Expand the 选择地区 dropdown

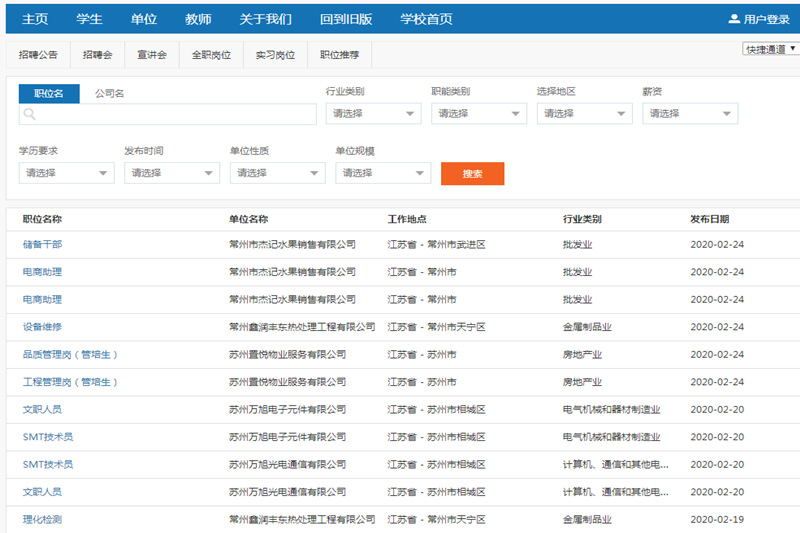click(x=585, y=113)
